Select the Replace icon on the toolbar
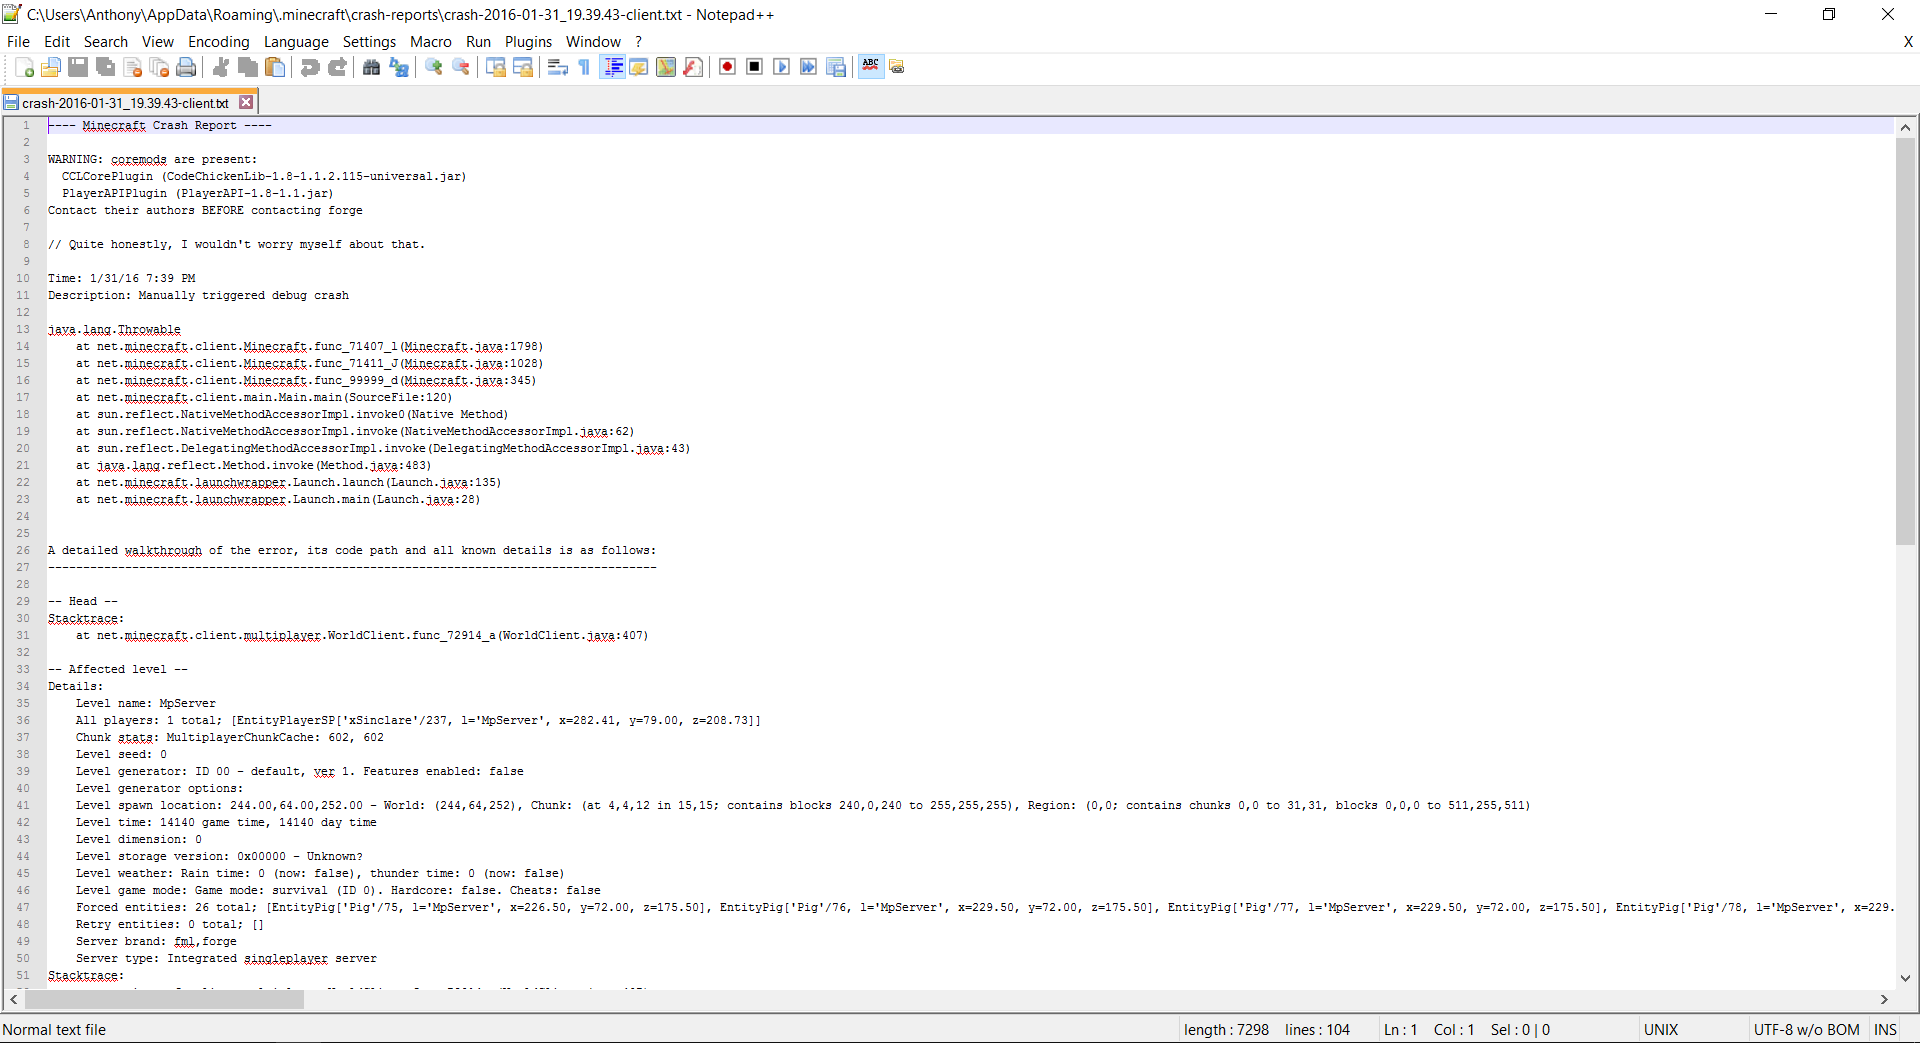1920x1043 pixels. [x=399, y=67]
